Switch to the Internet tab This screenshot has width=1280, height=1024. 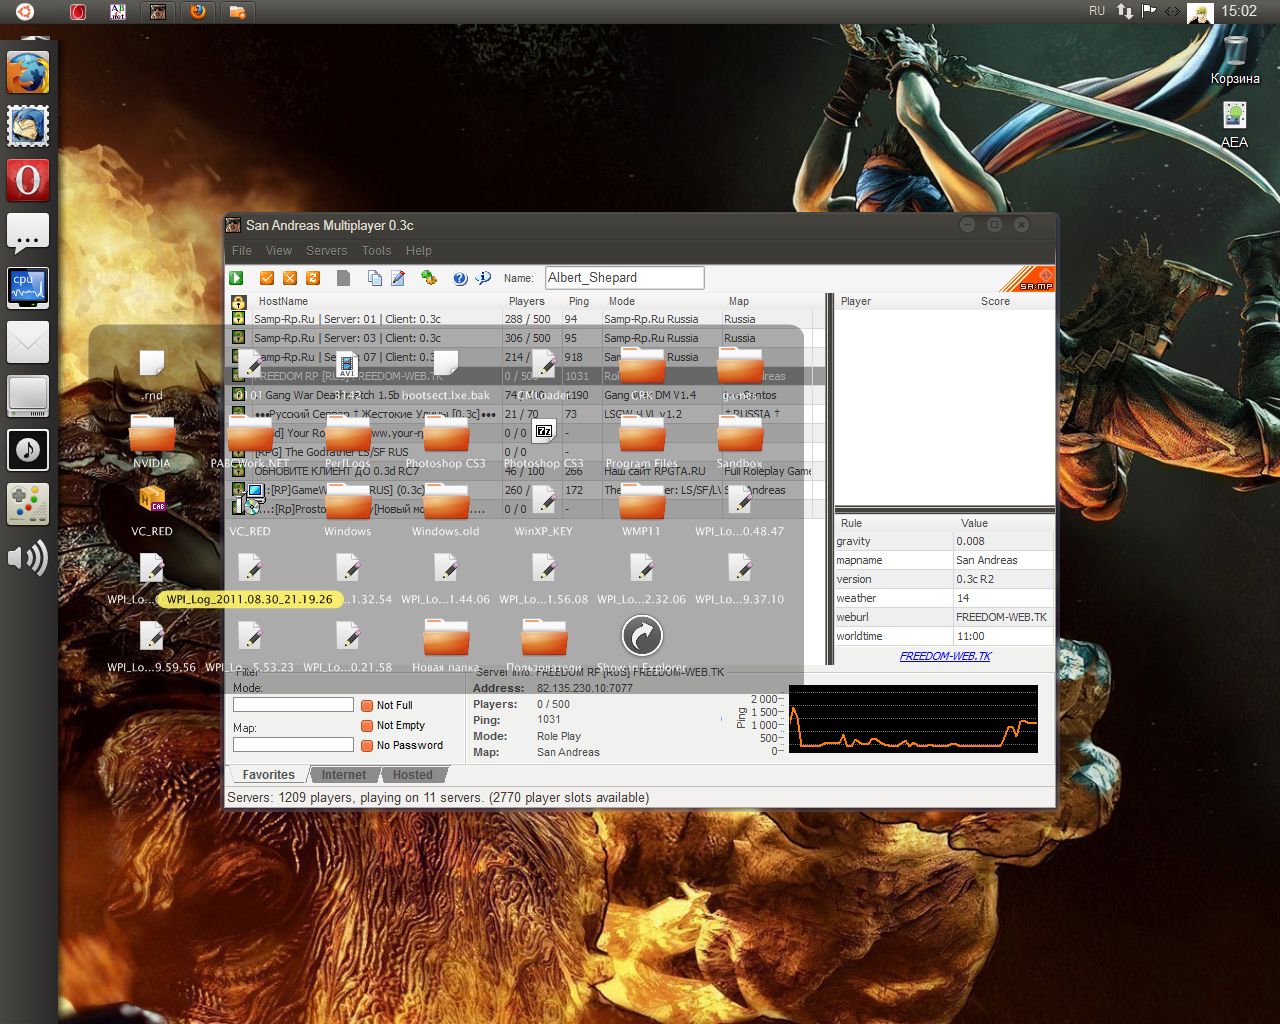(x=344, y=775)
